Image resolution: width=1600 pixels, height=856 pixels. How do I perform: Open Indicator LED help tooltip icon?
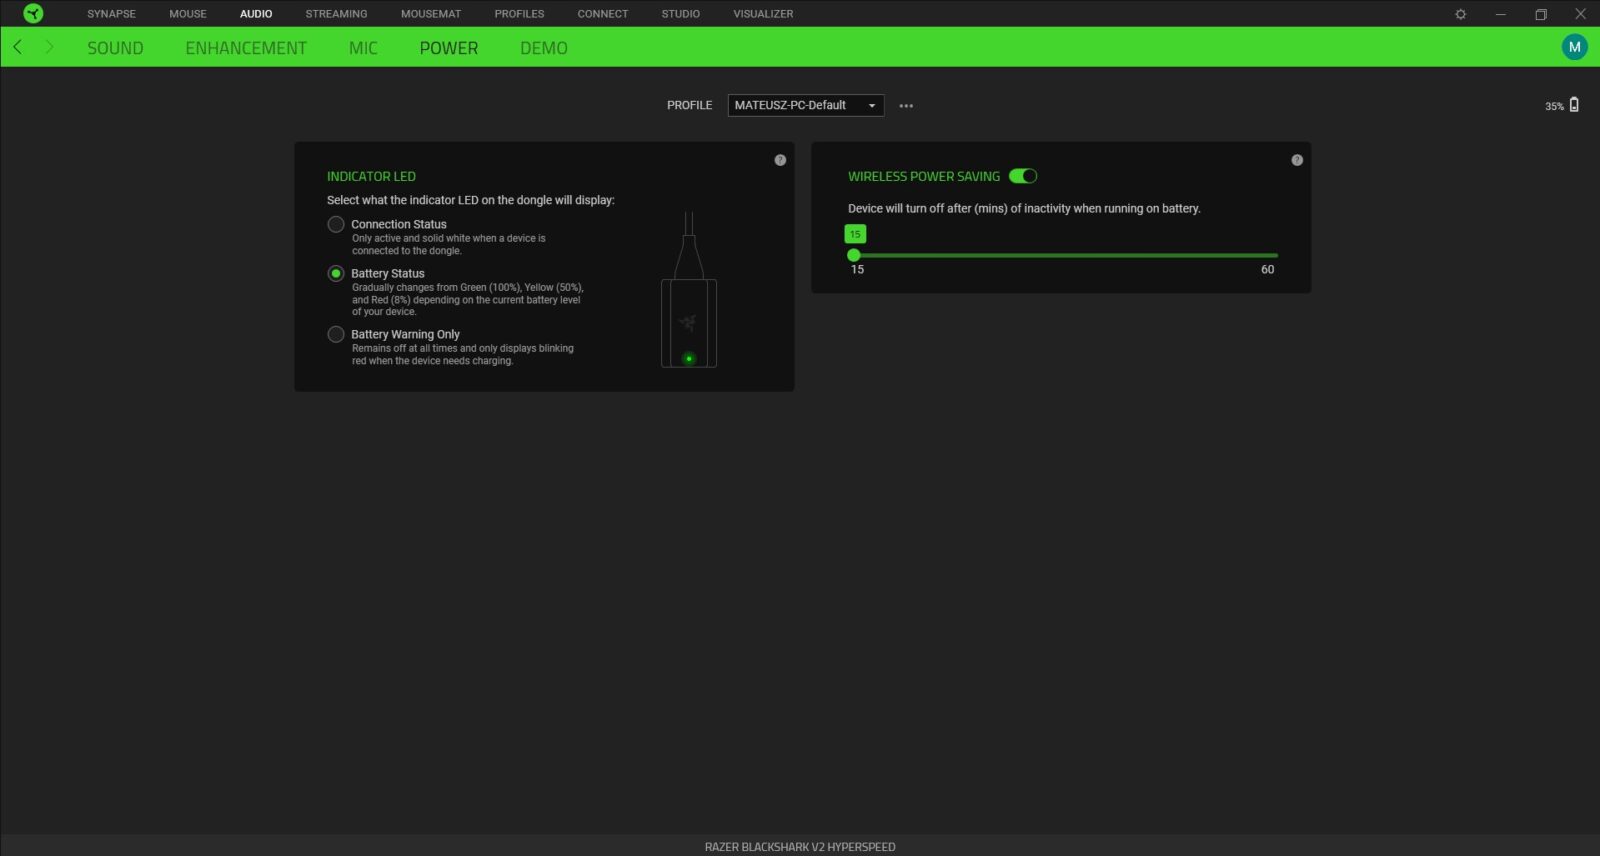coord(780,160)
